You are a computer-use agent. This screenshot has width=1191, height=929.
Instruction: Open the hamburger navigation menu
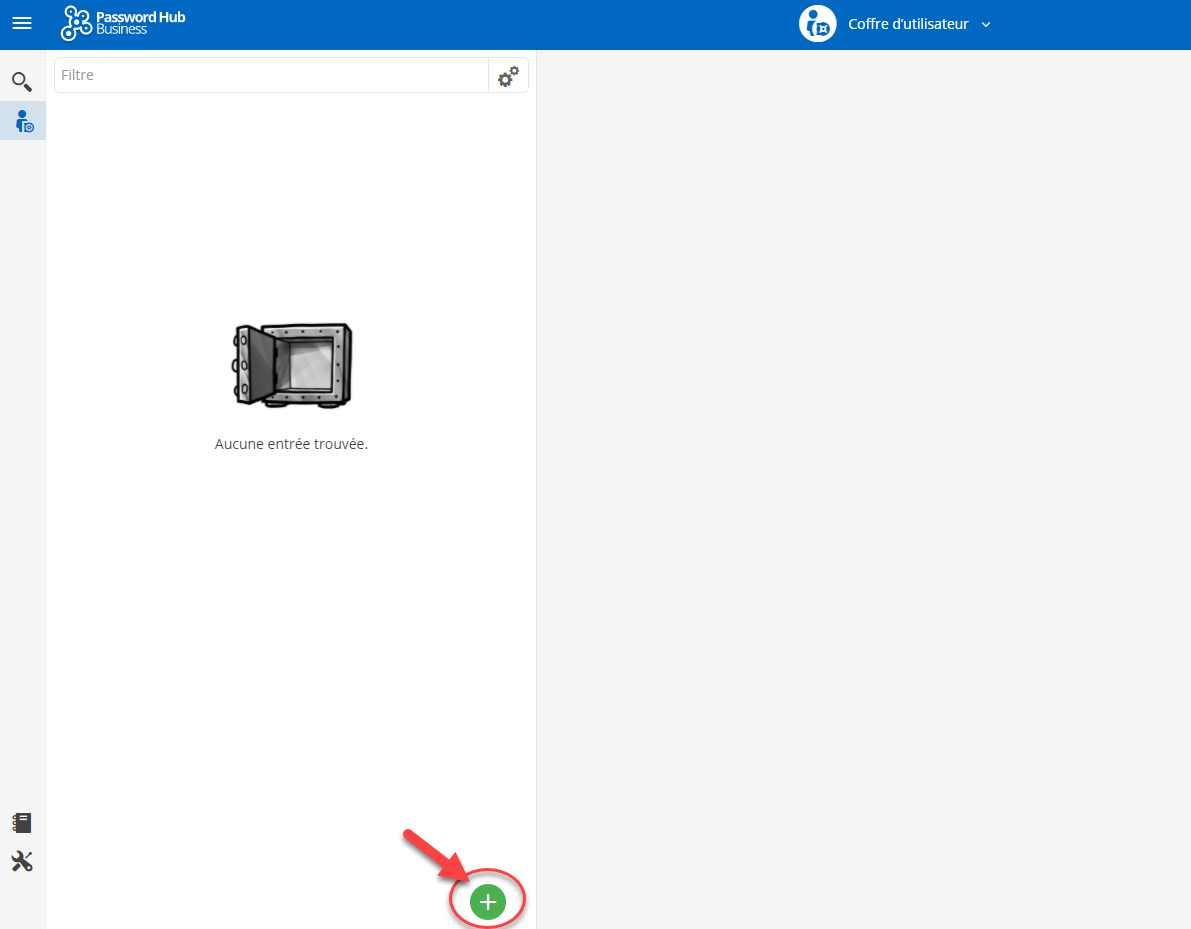click(22, 23)
